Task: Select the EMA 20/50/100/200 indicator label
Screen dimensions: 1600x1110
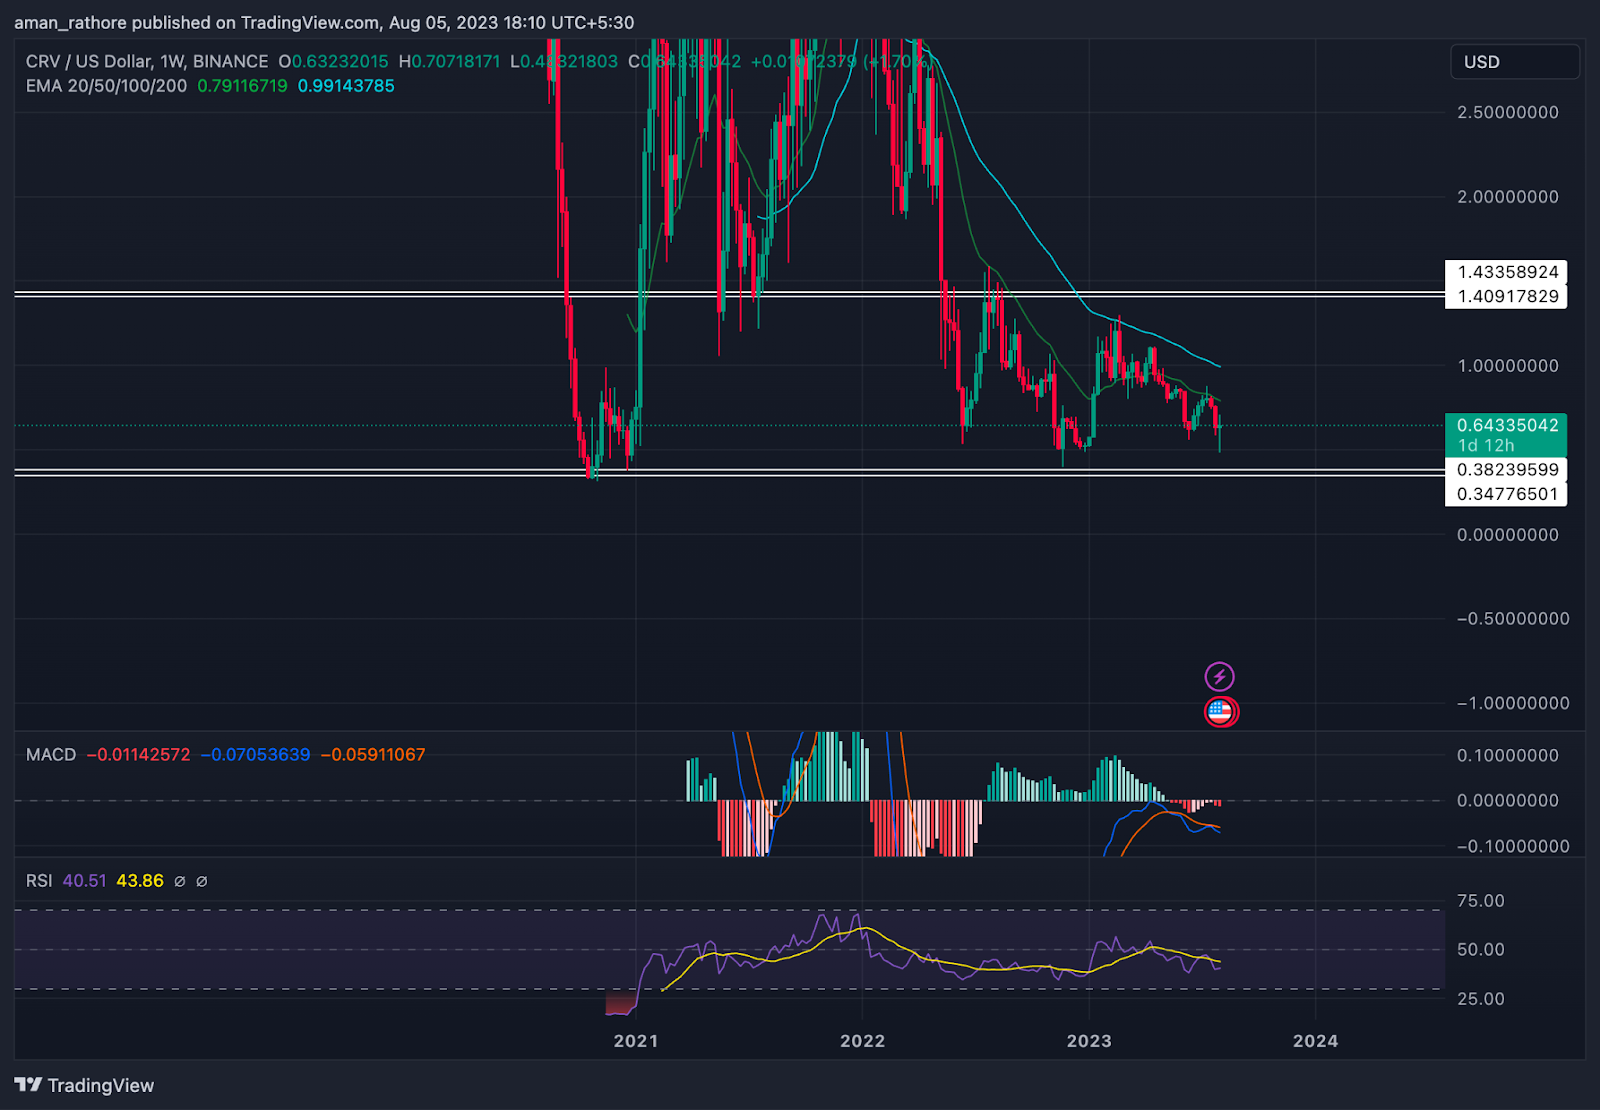Action: tap(106, 86)
